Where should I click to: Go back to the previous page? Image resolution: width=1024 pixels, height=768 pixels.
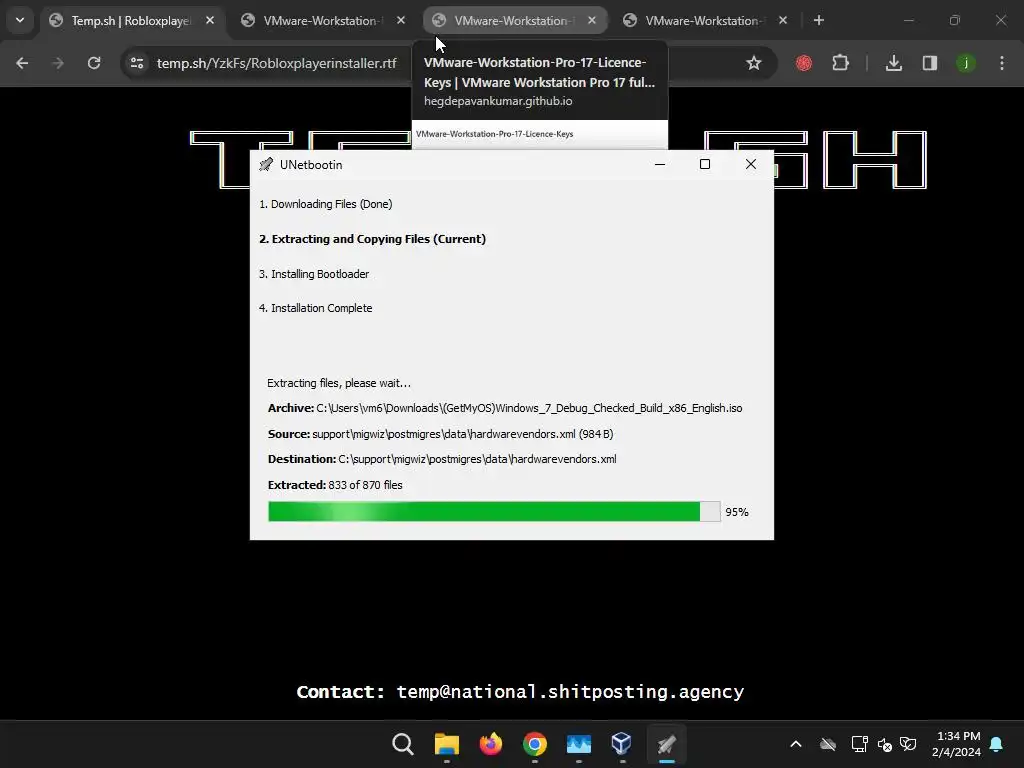[22, 63]
